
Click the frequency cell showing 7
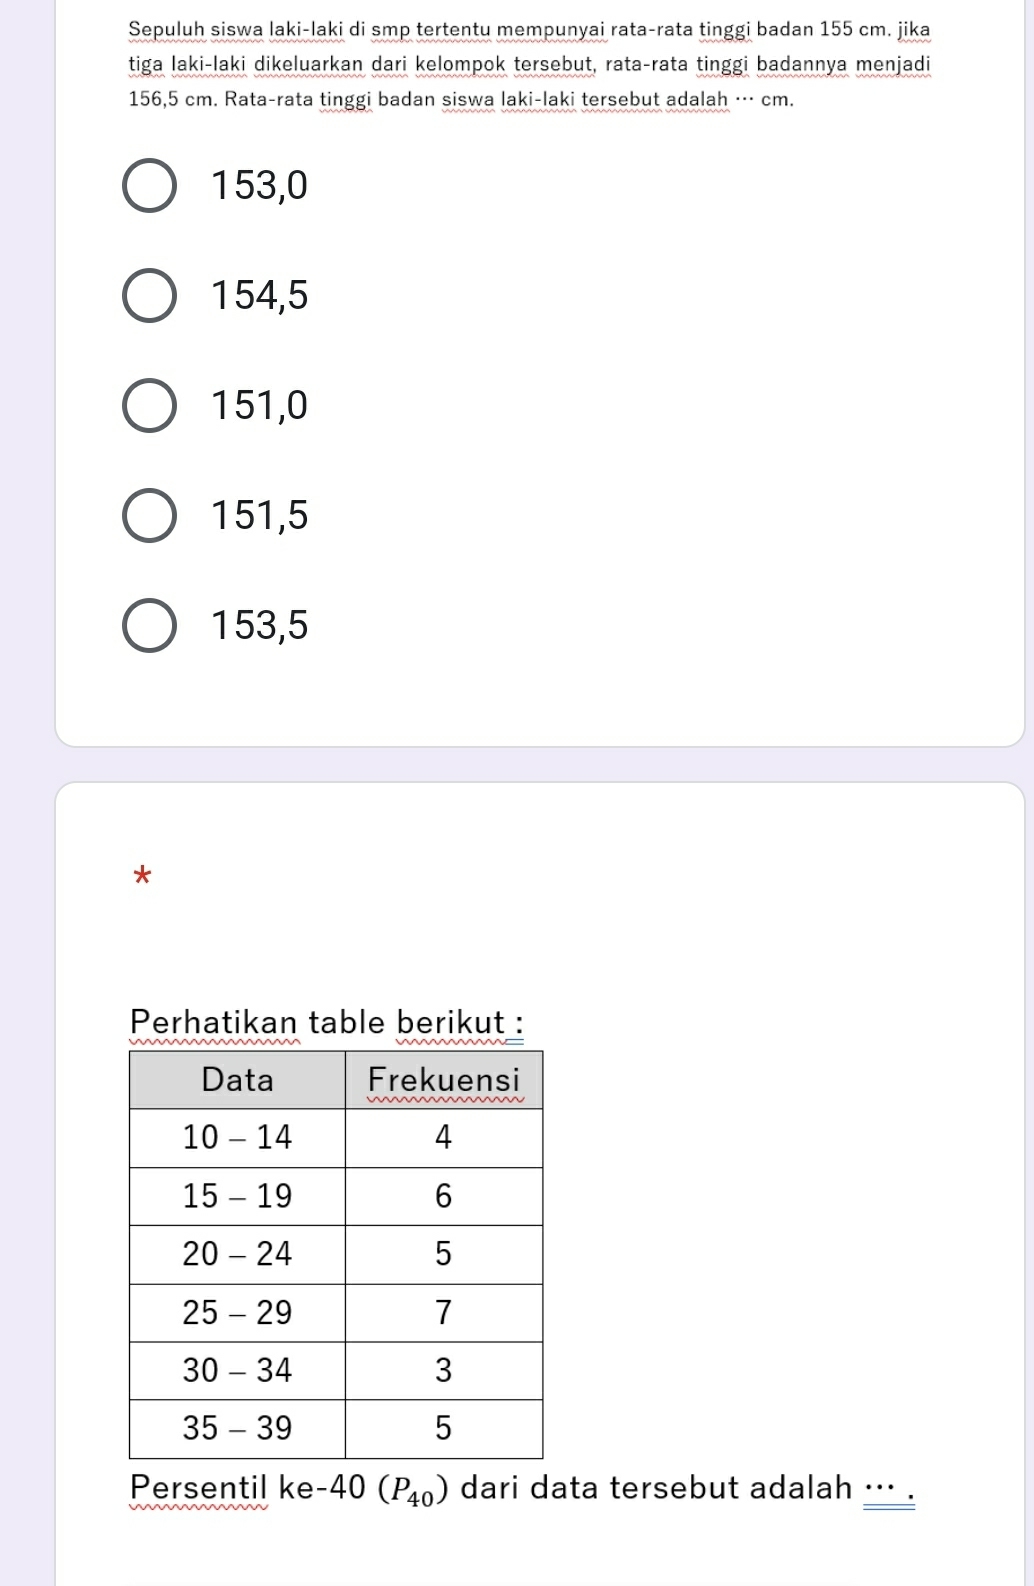click(x=444, y=1312)
